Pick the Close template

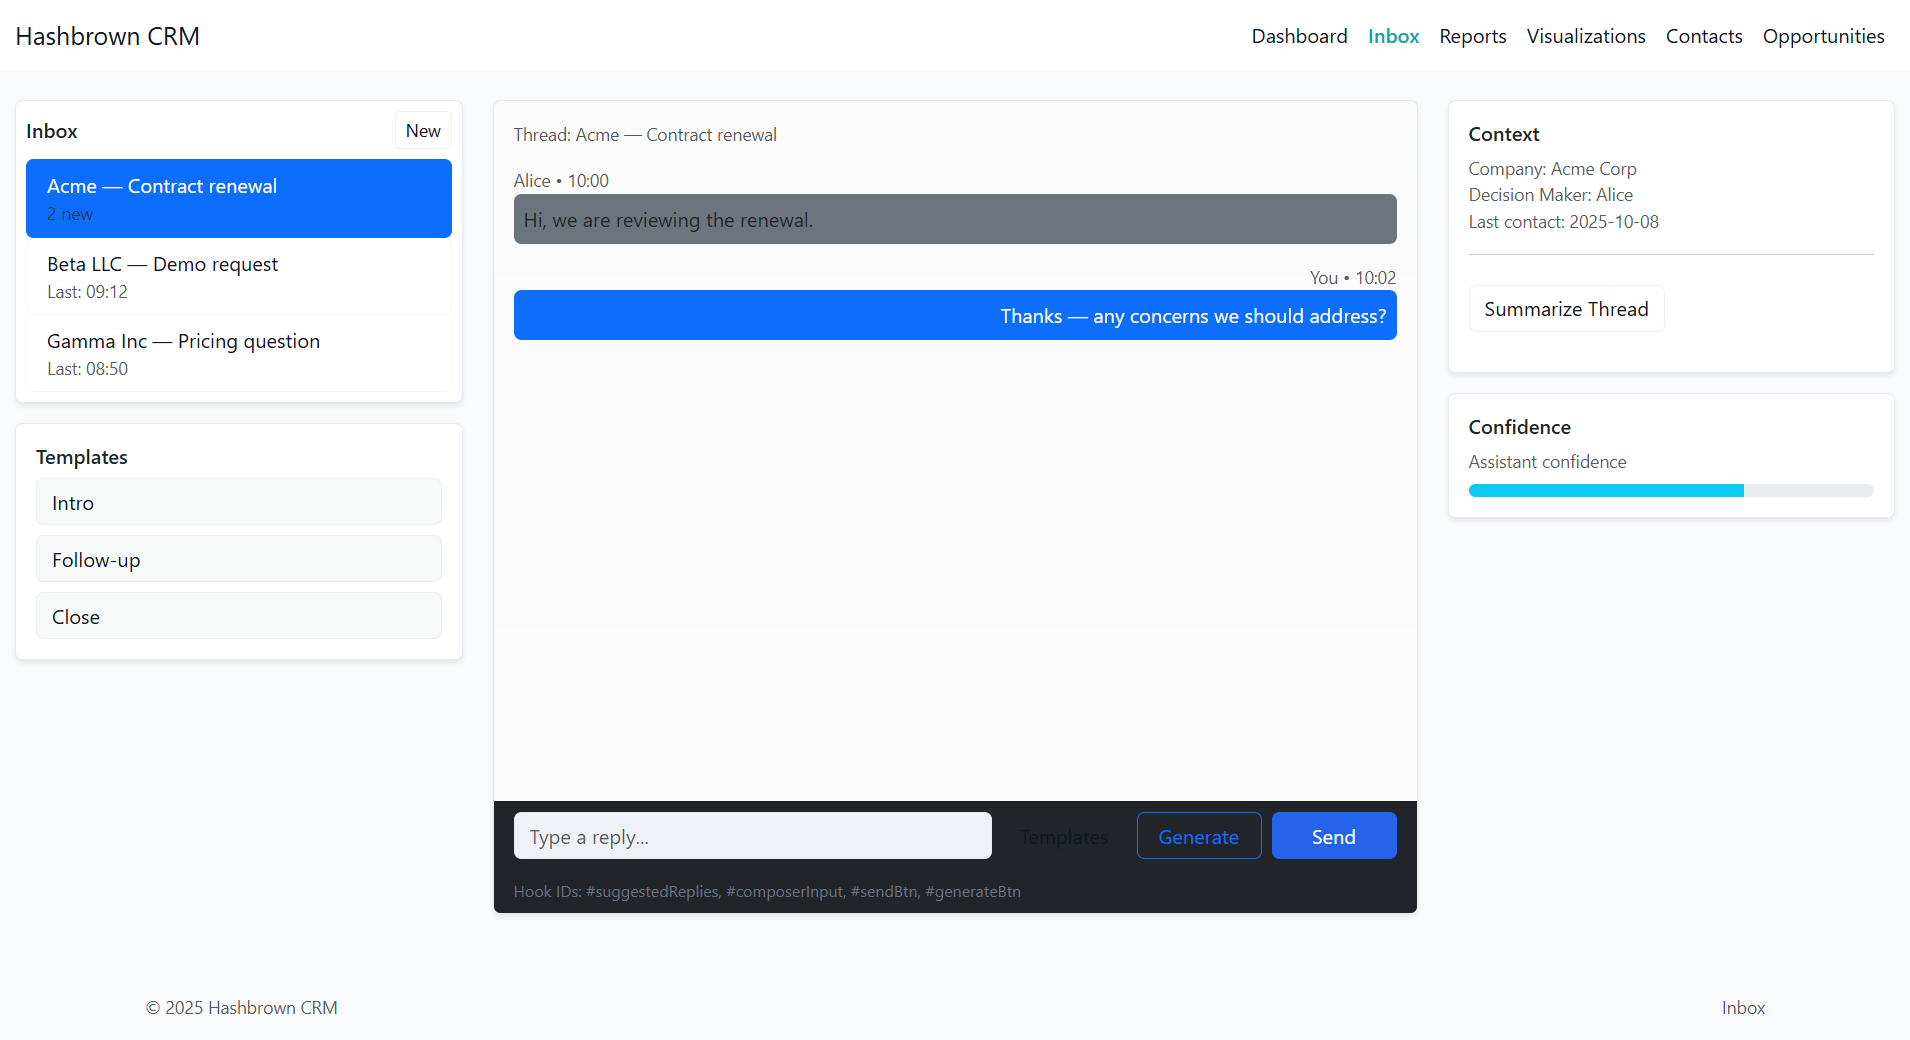coord(238,616)
